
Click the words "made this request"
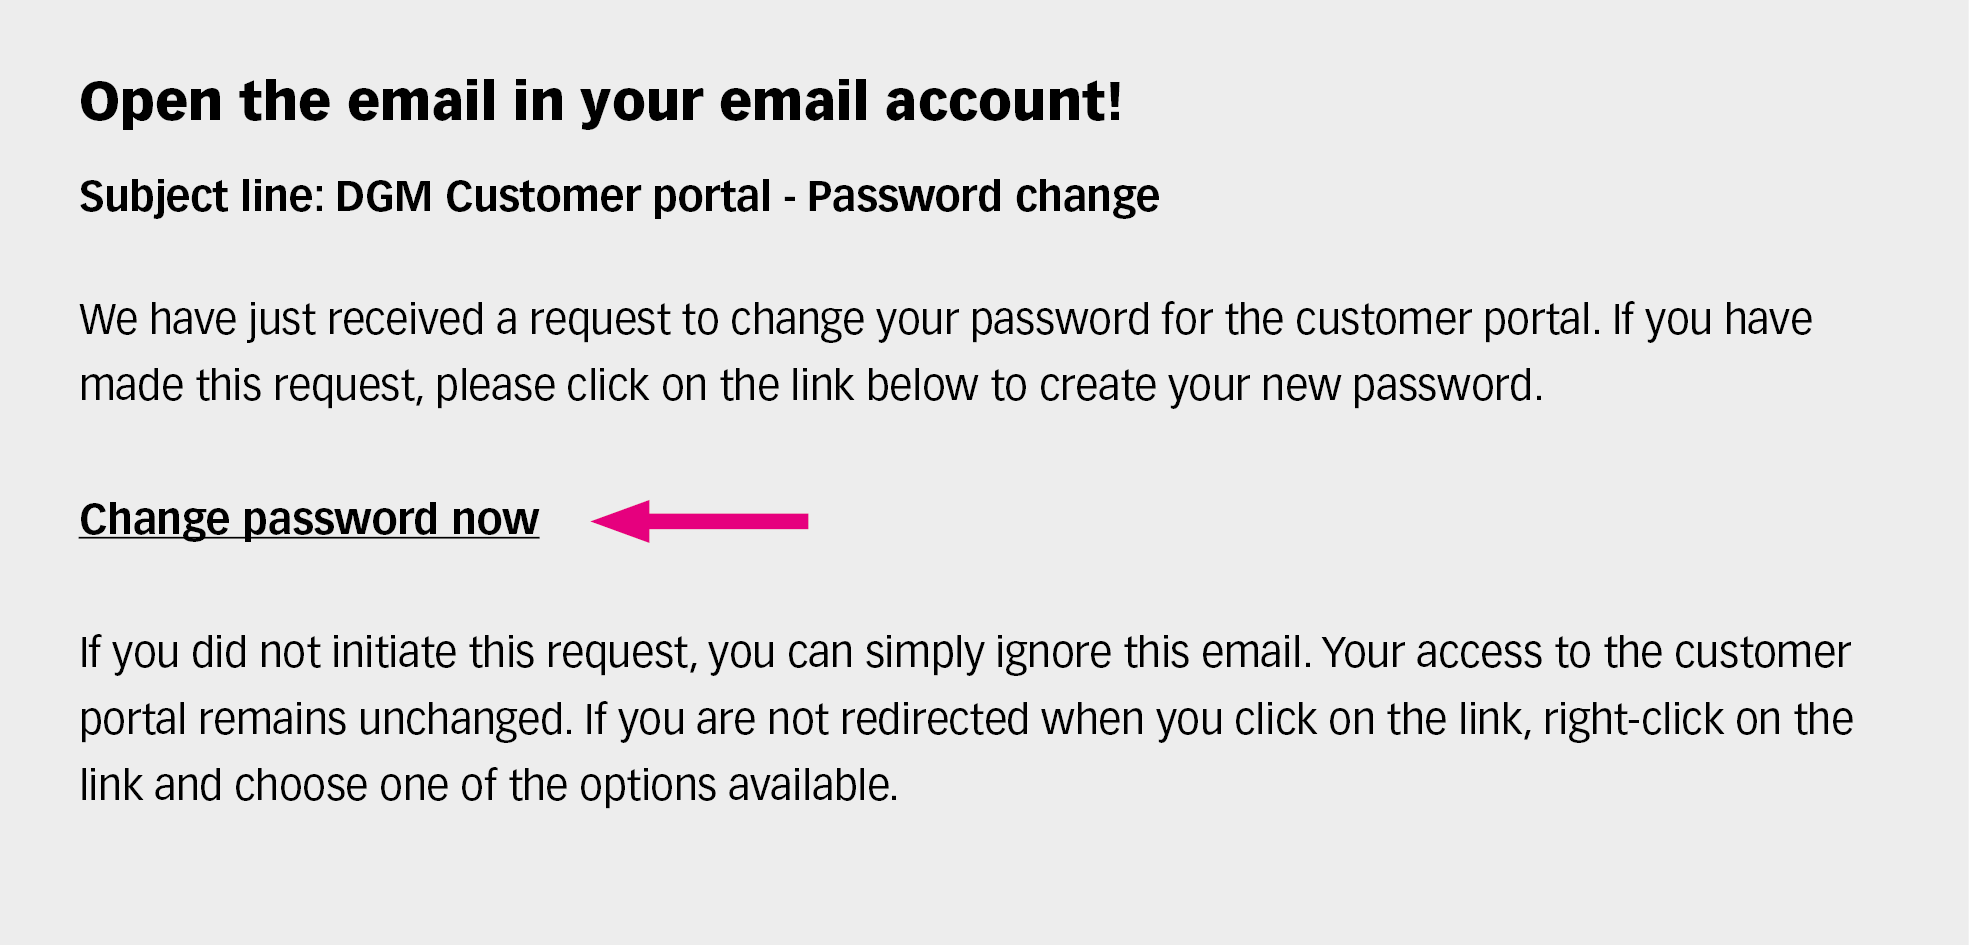tap(248, 386)
